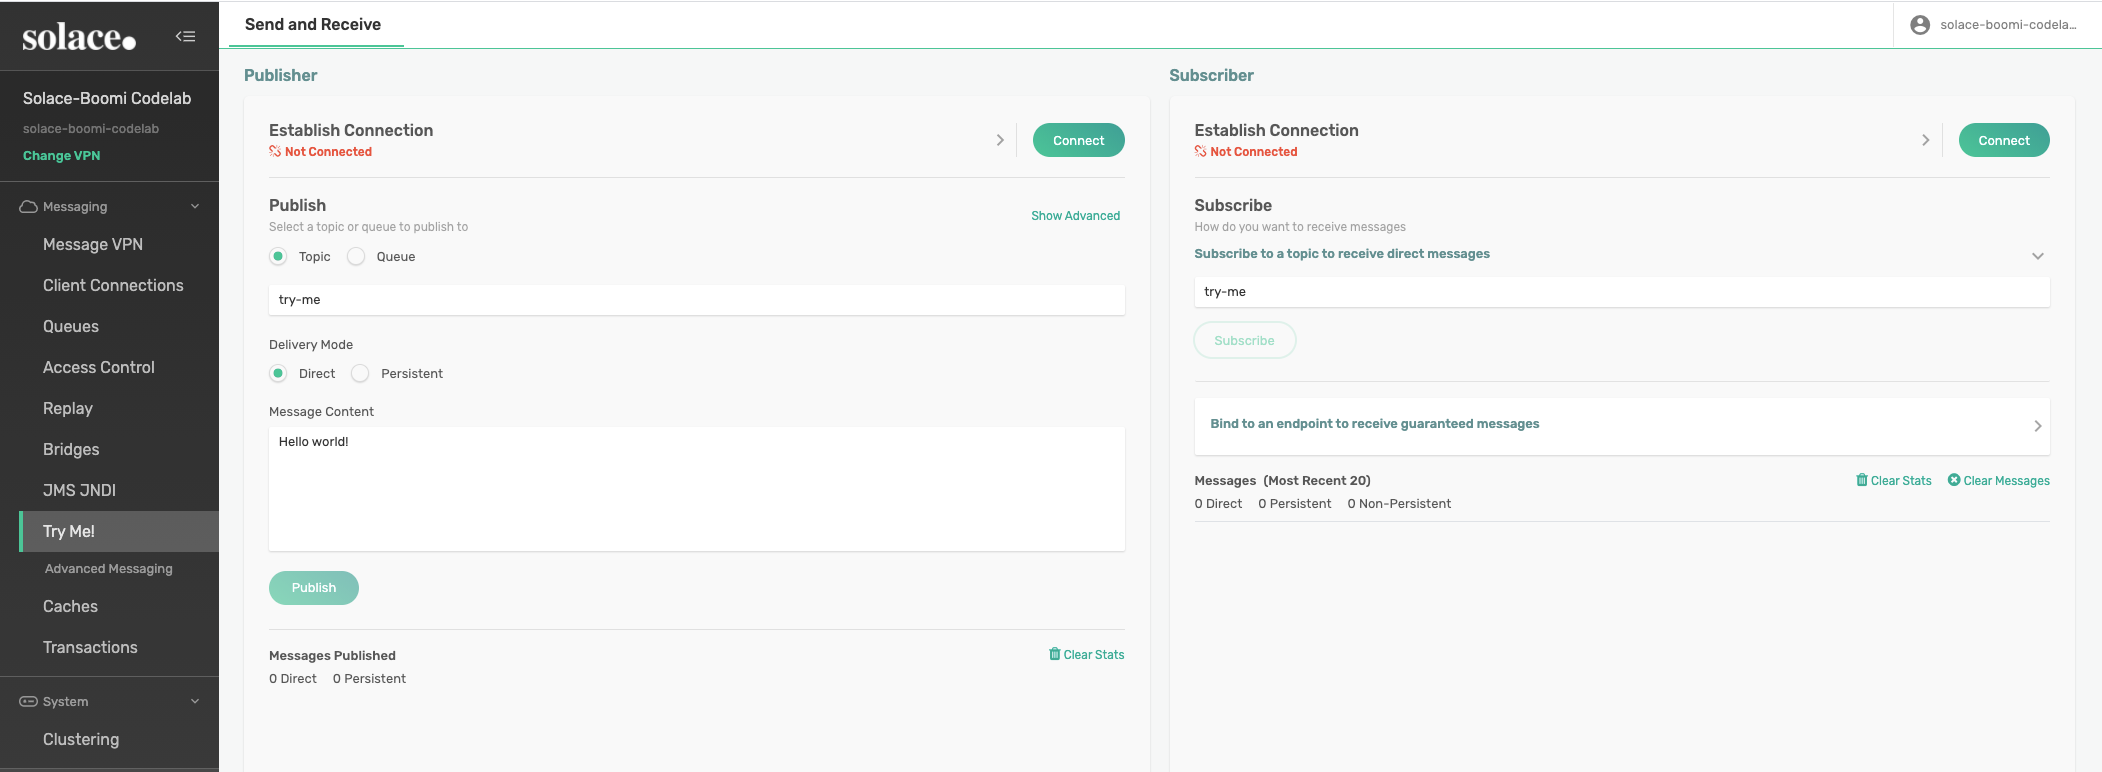The height and width of the screenshot is (772, 2102).
Task: Click the Subscriber topic input field
Action: pos(1621,292)
